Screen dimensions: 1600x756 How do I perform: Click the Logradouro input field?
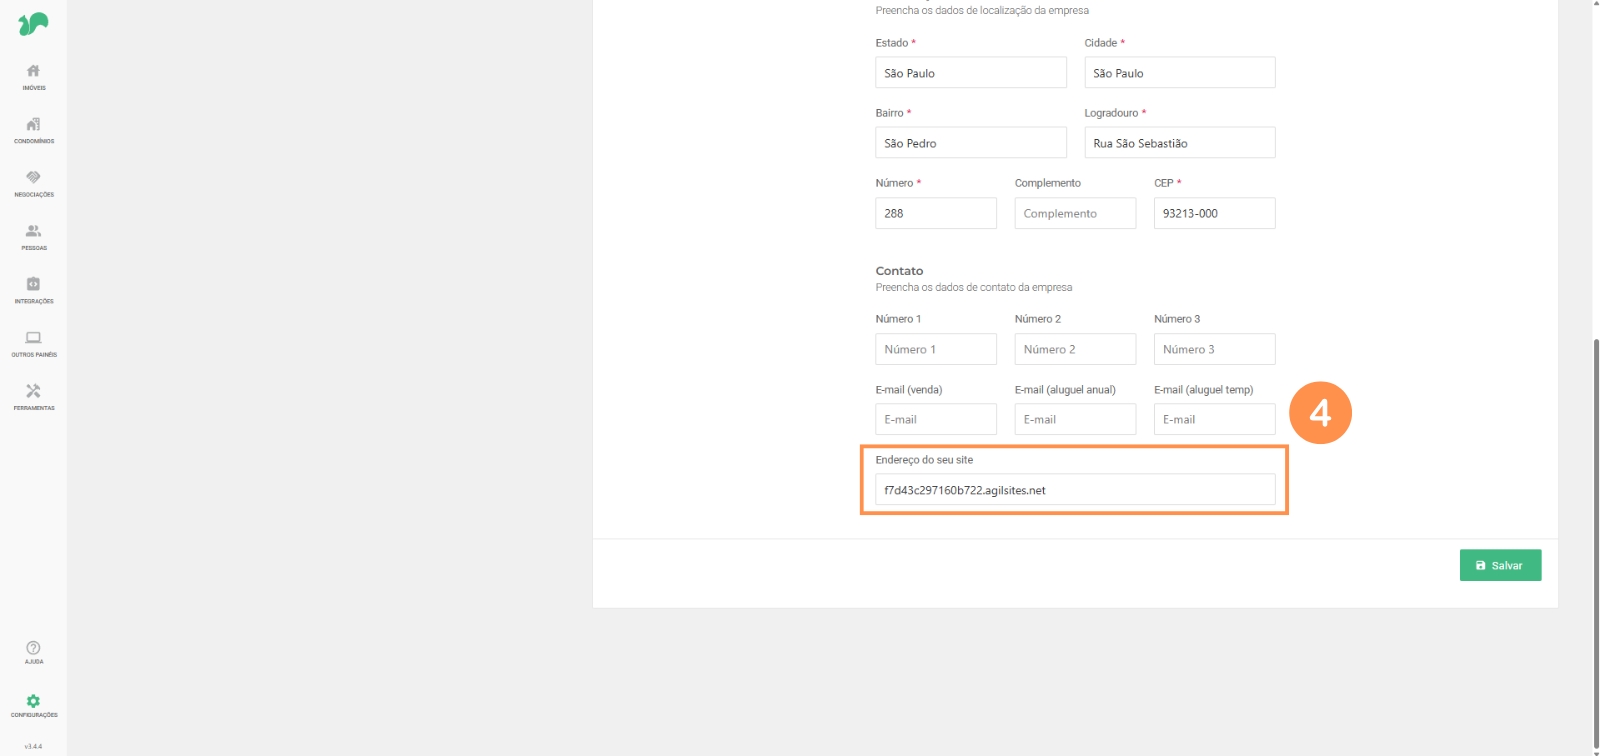(1179, 143)
